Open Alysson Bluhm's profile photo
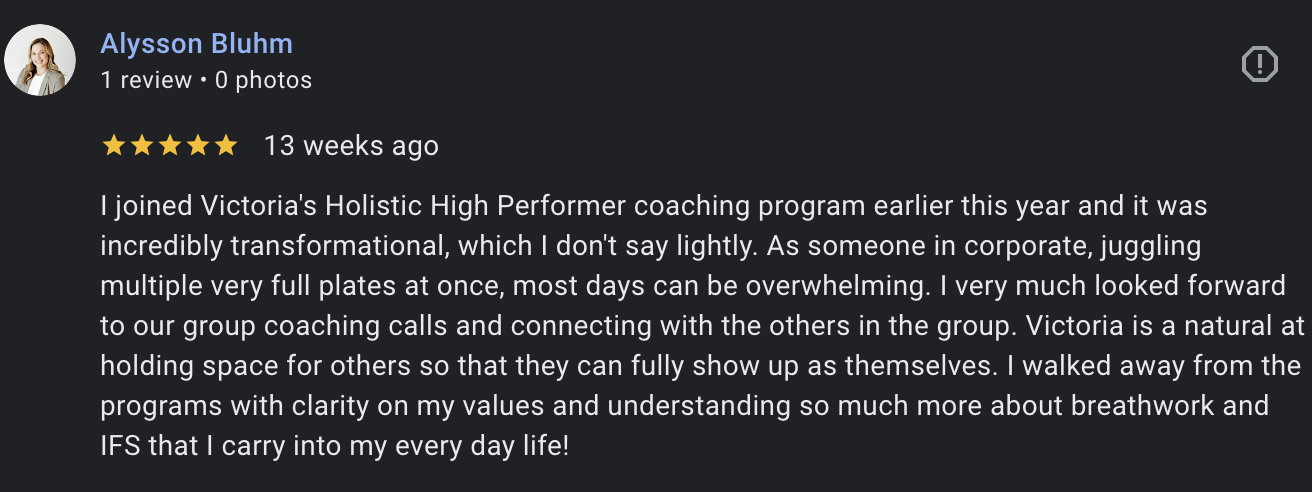 (40, 60)
